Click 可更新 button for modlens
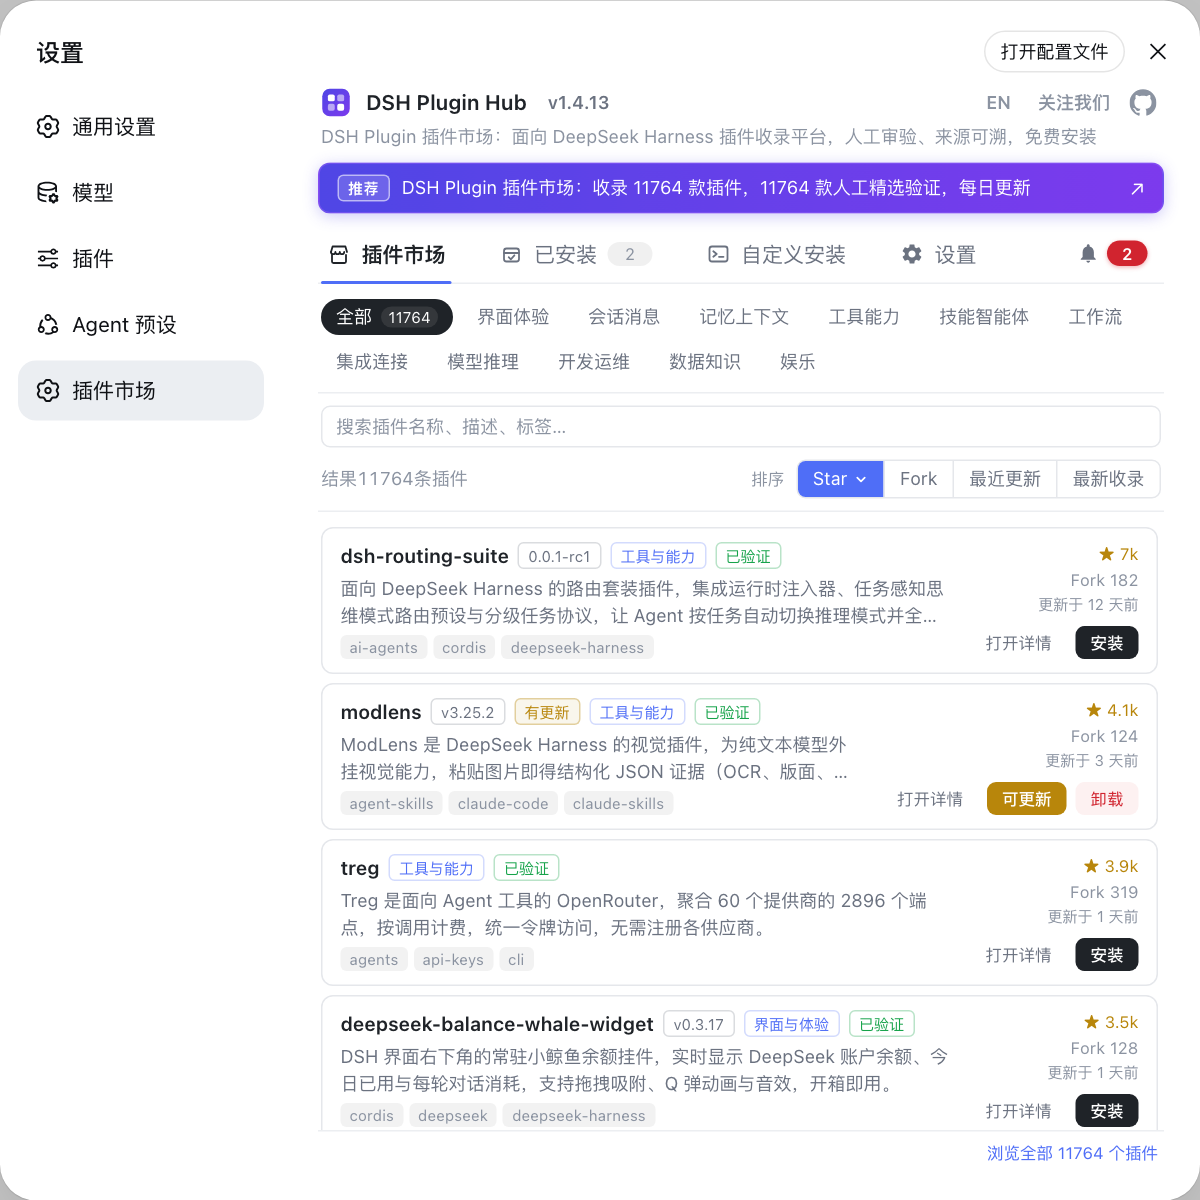 coord(1026,799)
